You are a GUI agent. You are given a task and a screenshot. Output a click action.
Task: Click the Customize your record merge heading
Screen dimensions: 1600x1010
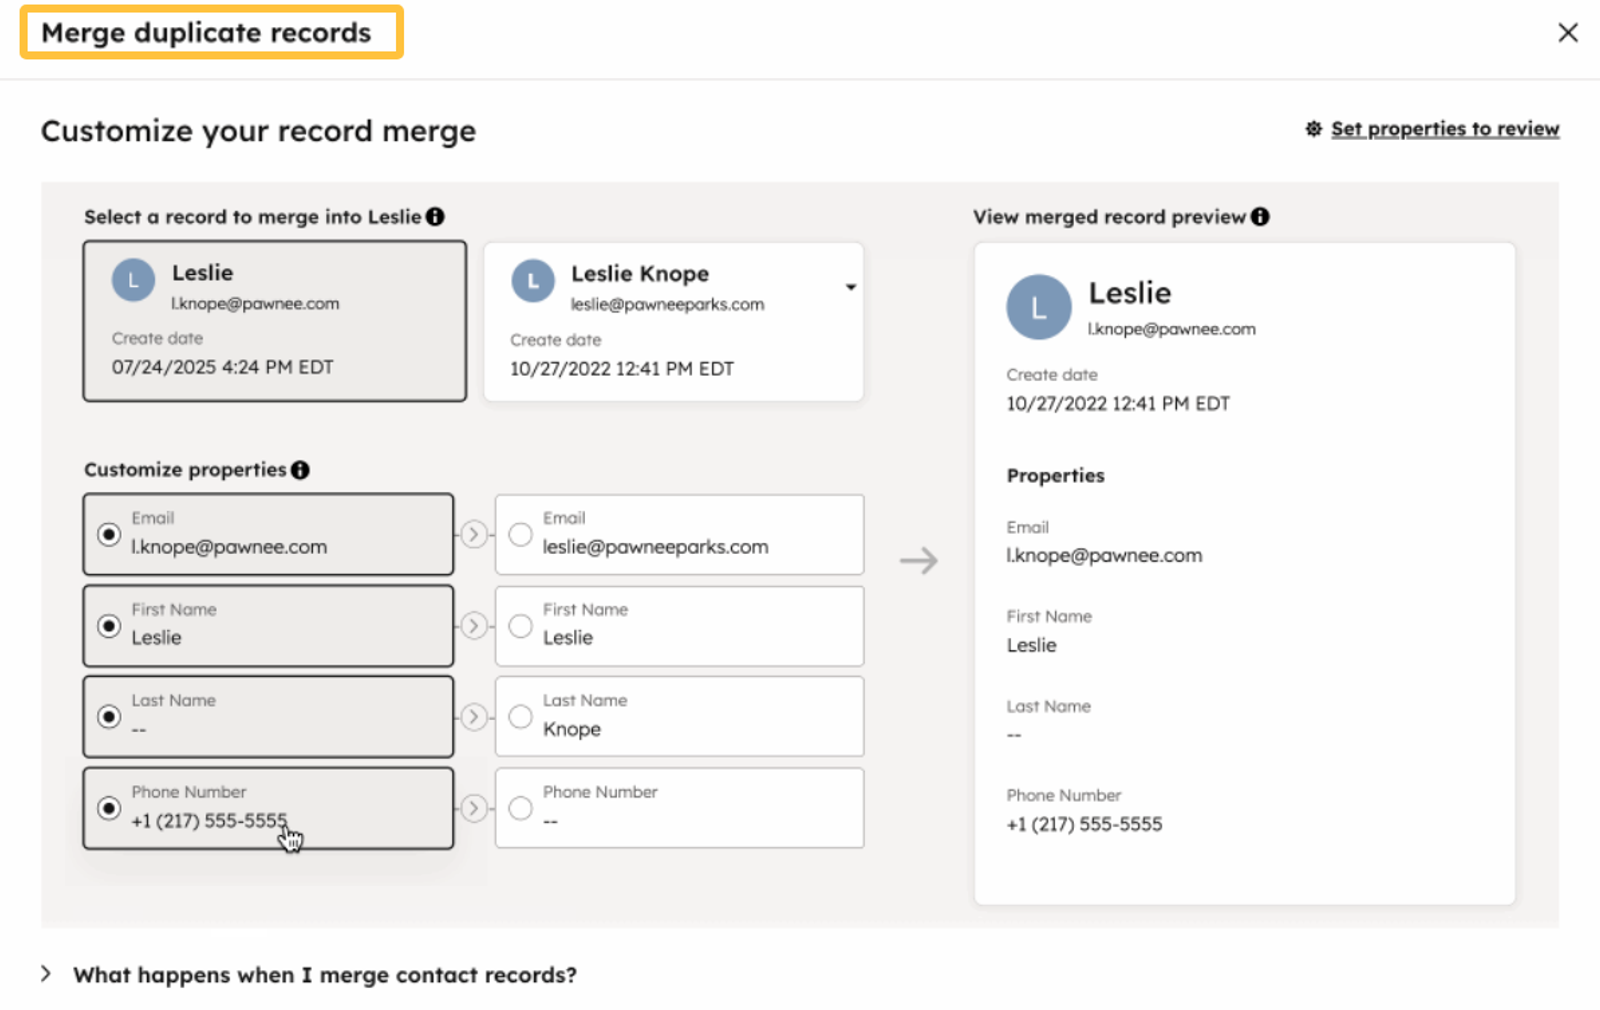tap(258, 131)
